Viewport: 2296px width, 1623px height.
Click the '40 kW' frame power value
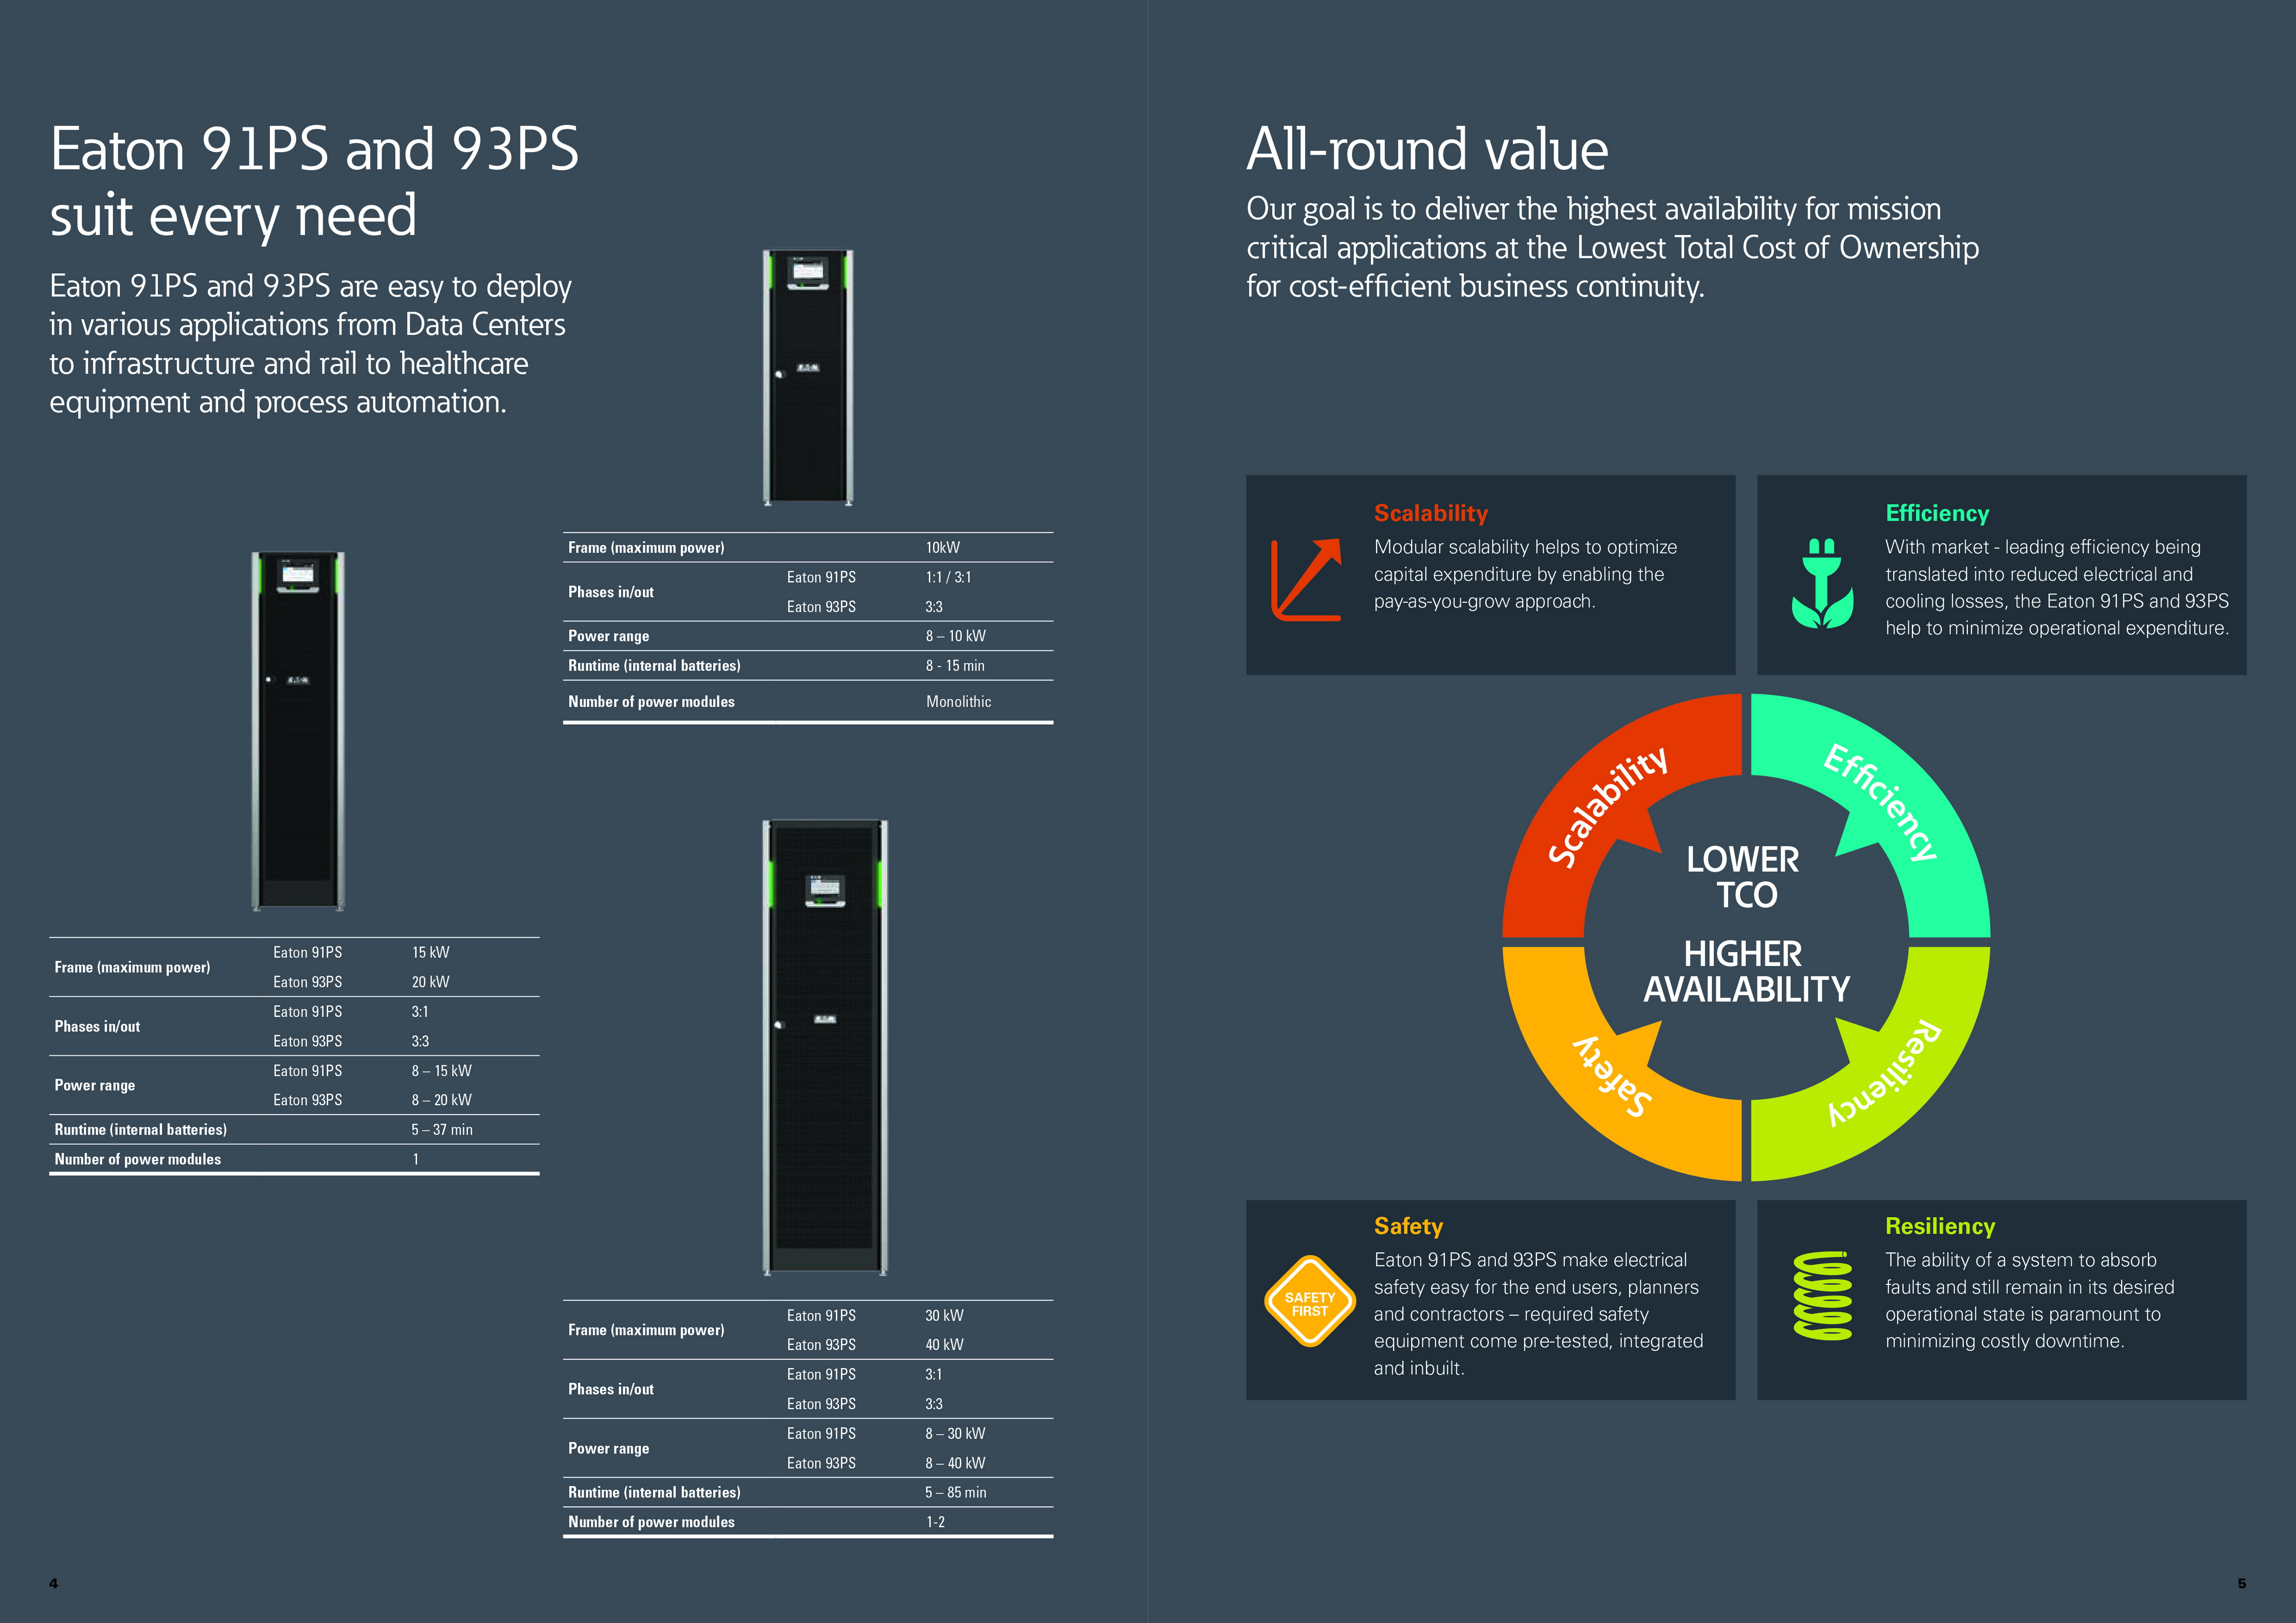click(x=944, y=1345)
